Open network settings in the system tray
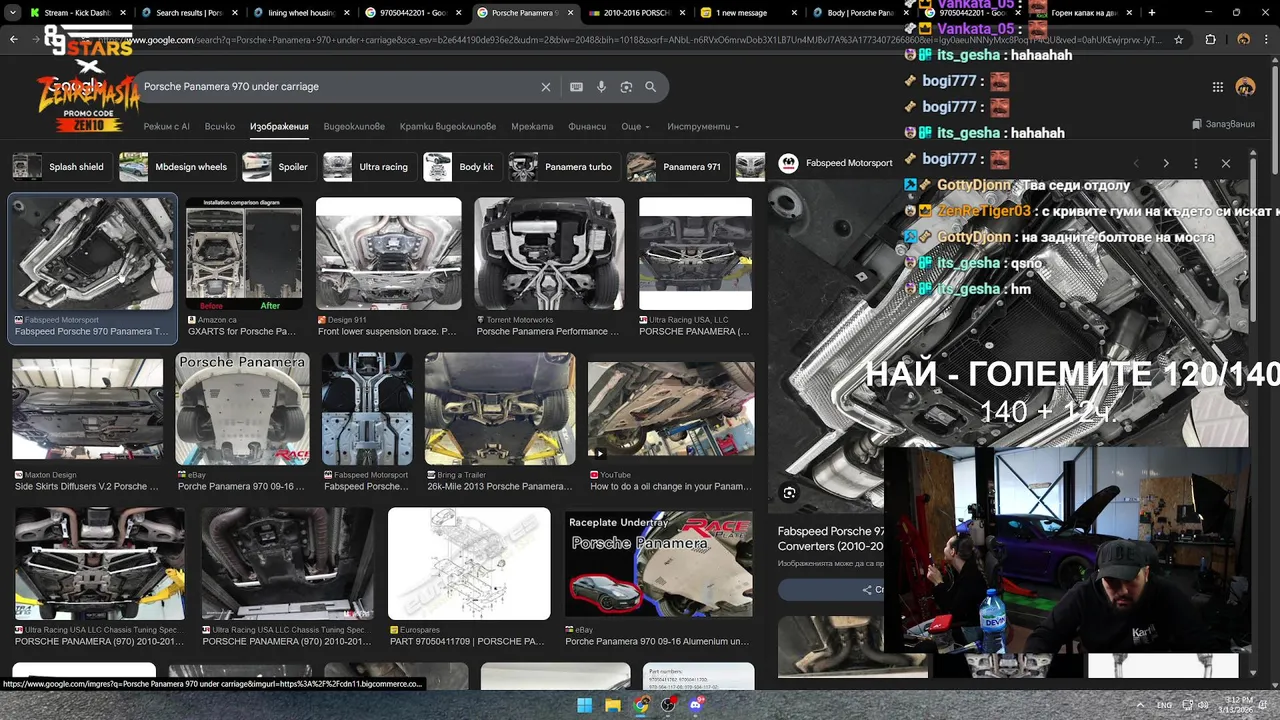Image resolution: width=1280 pixels, height=720 pixels. coord(1186,705)
